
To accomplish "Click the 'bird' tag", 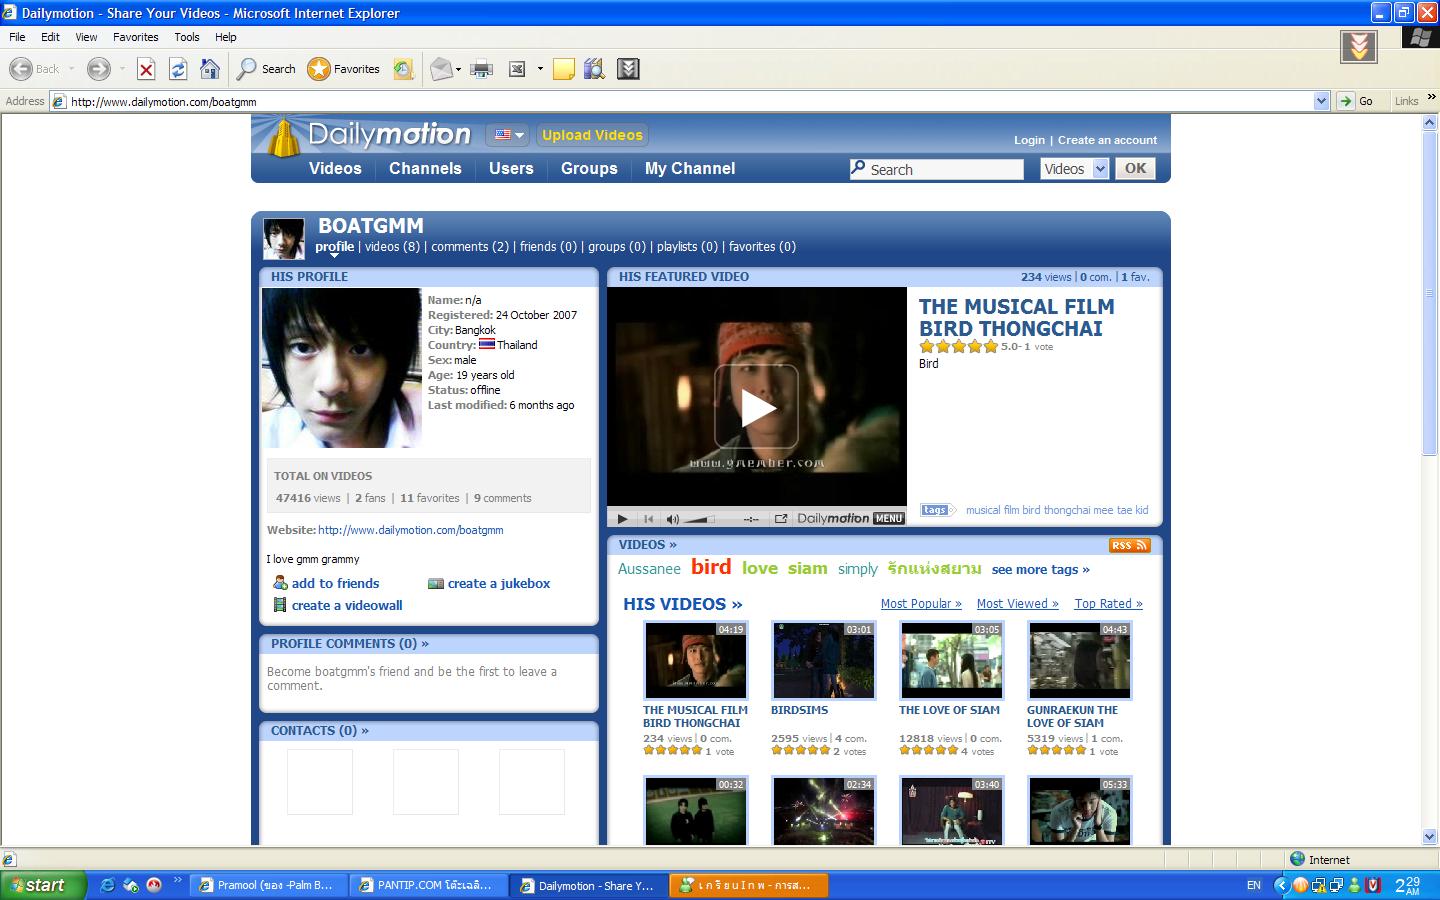I will tap(711, 566).
